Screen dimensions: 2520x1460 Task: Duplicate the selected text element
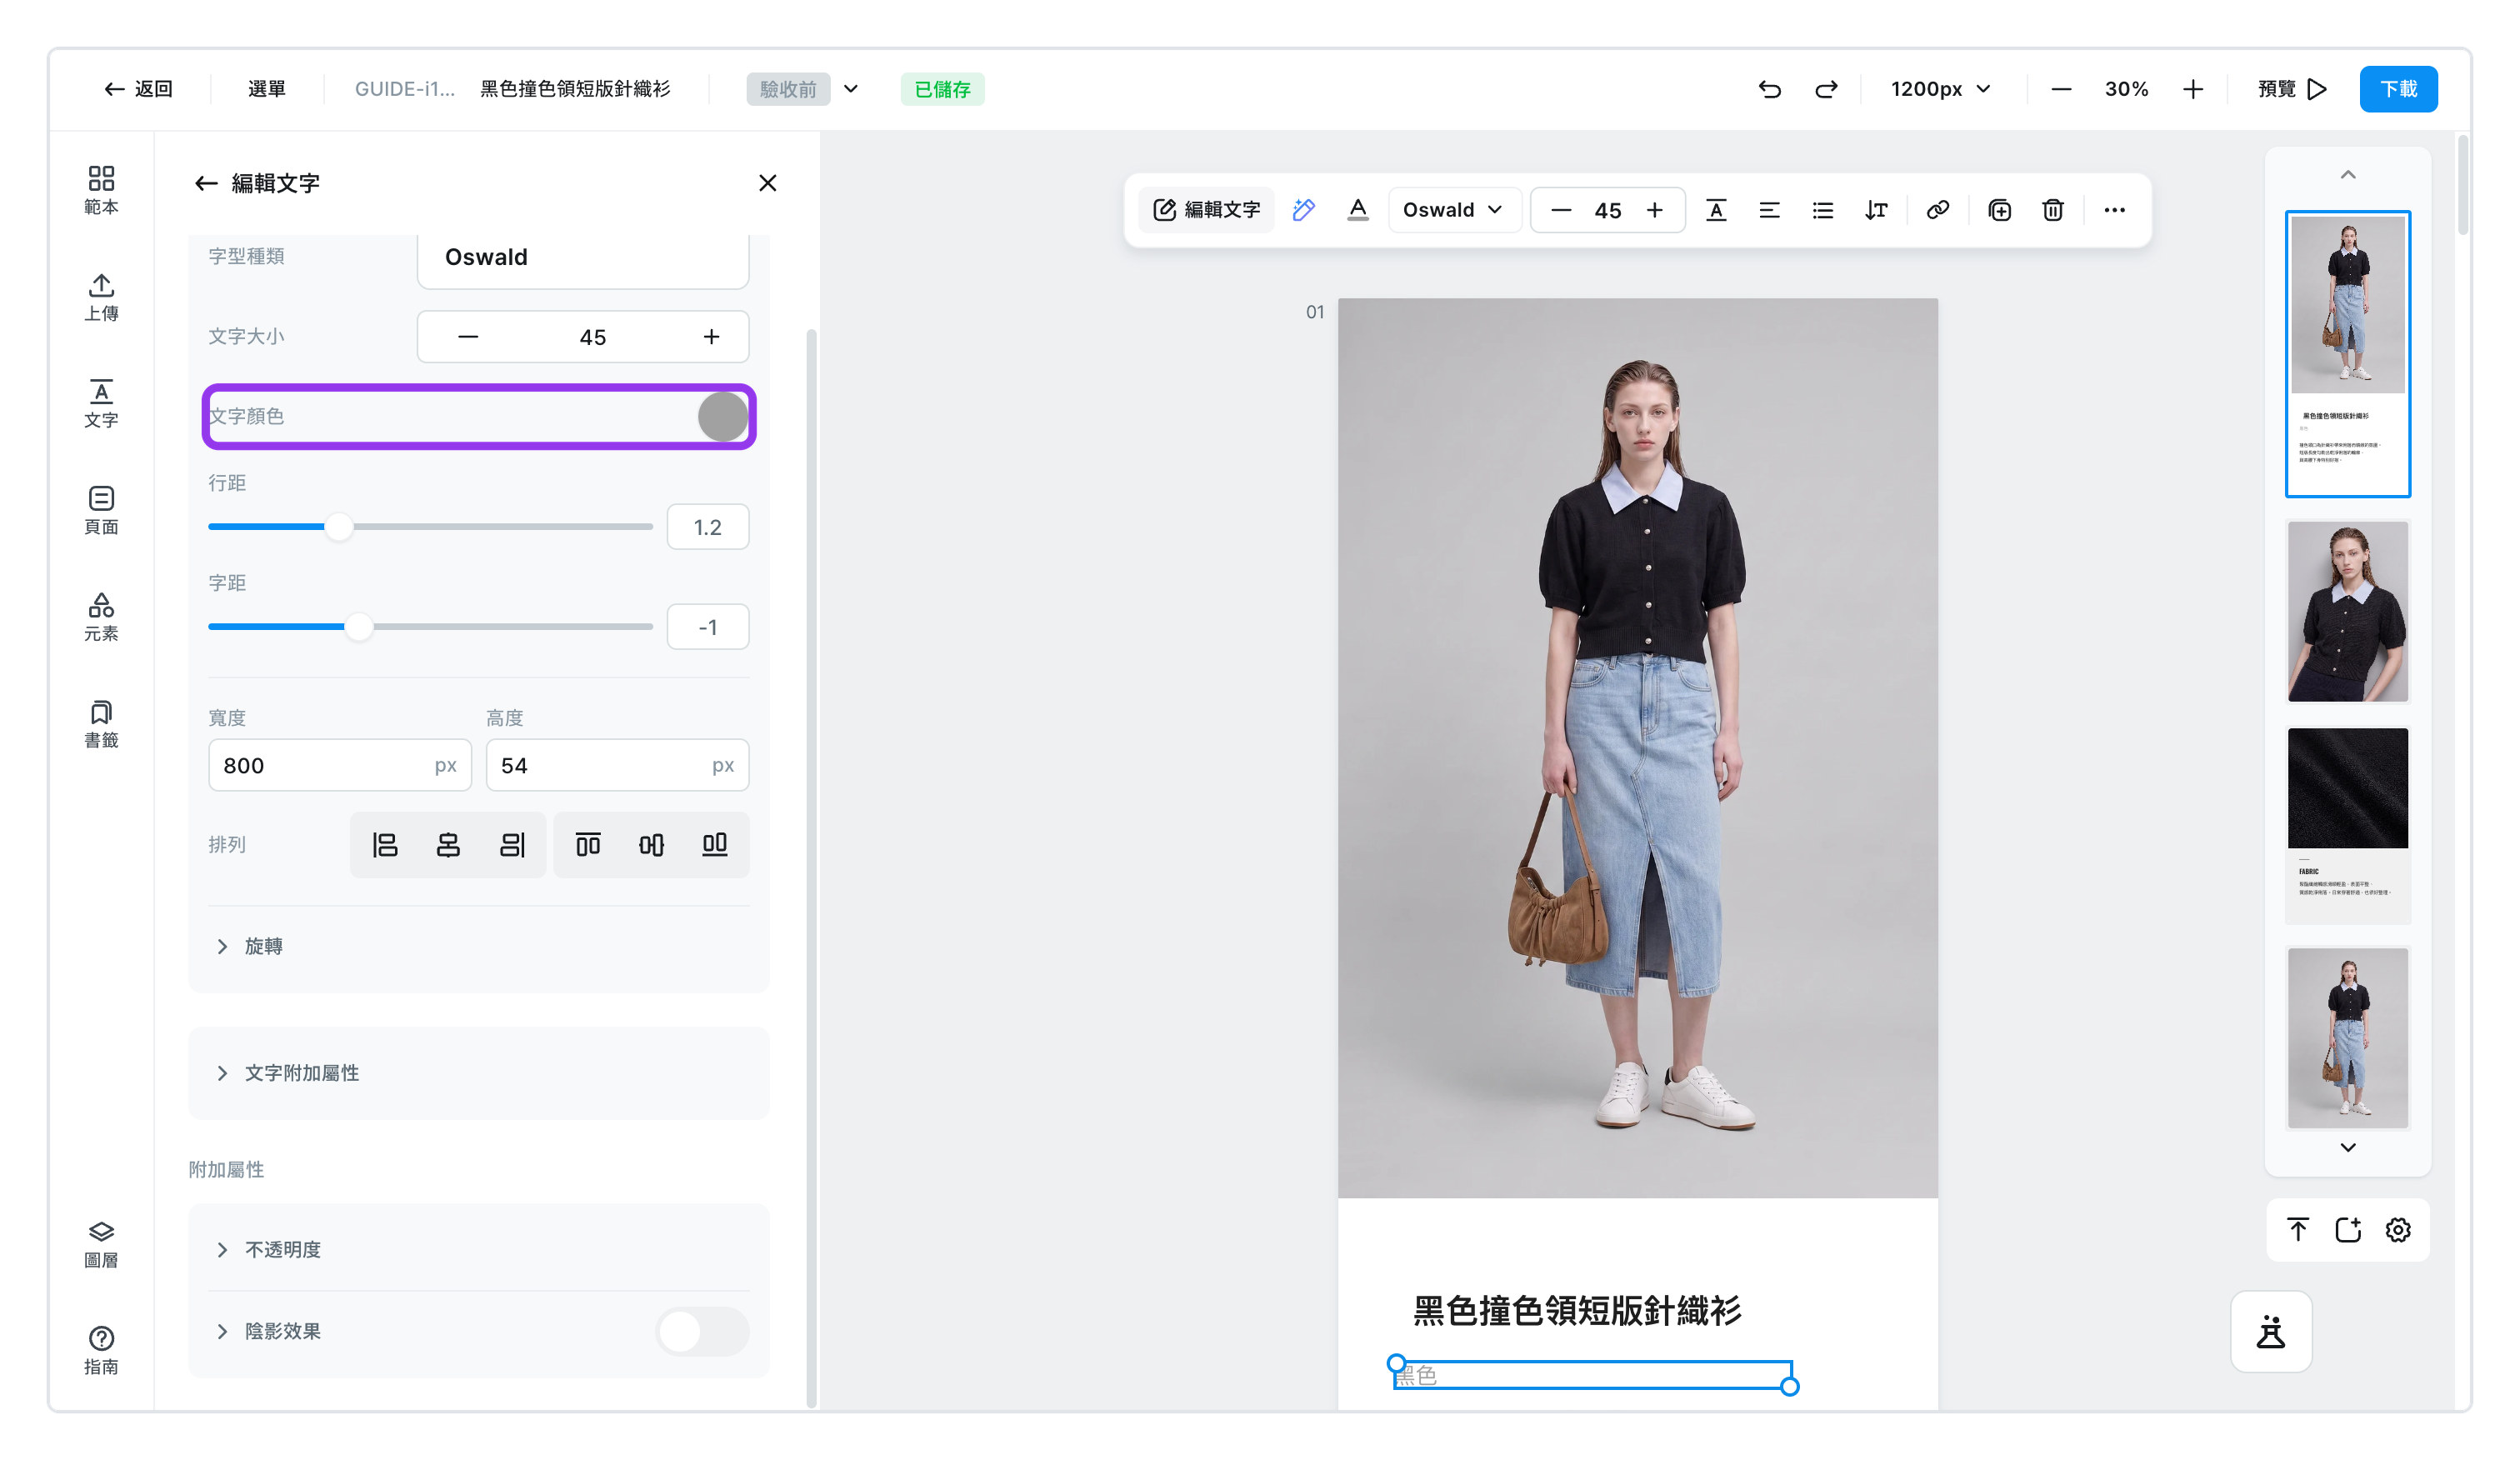coord(1999,210)
